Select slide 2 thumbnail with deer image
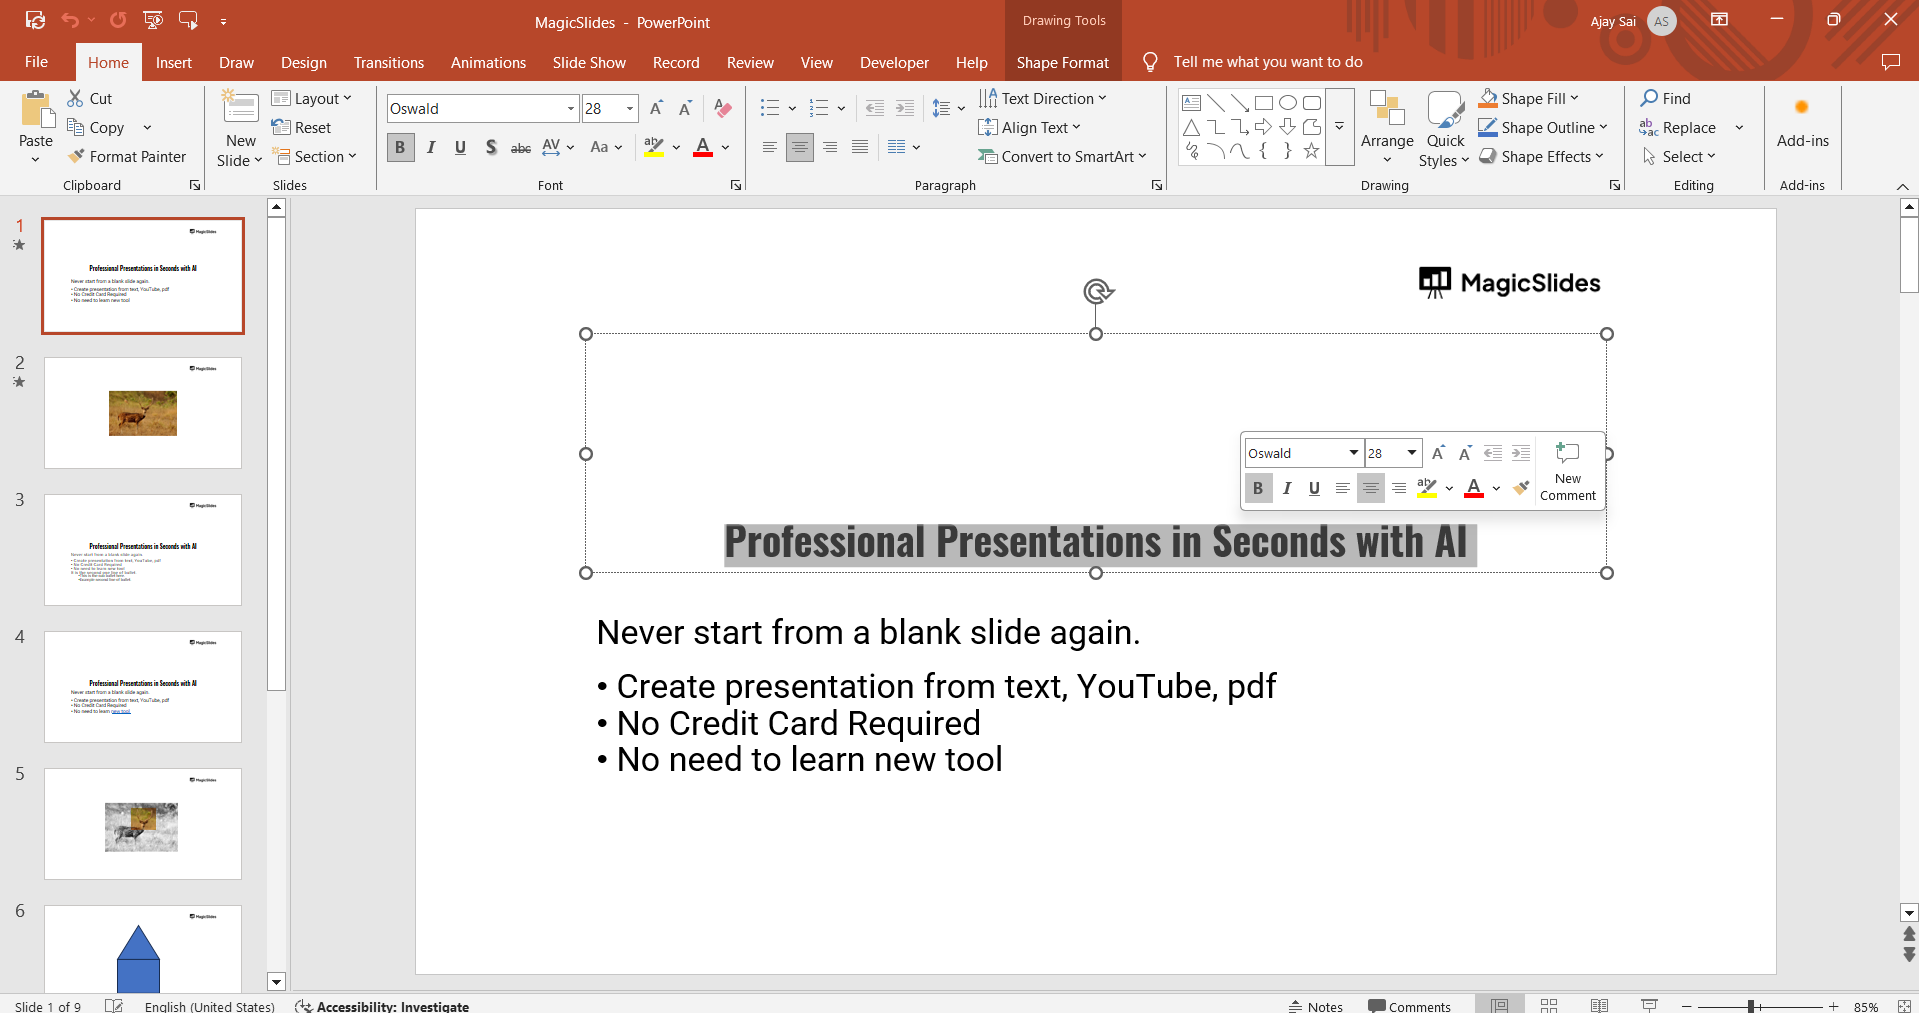 point(143,413)
